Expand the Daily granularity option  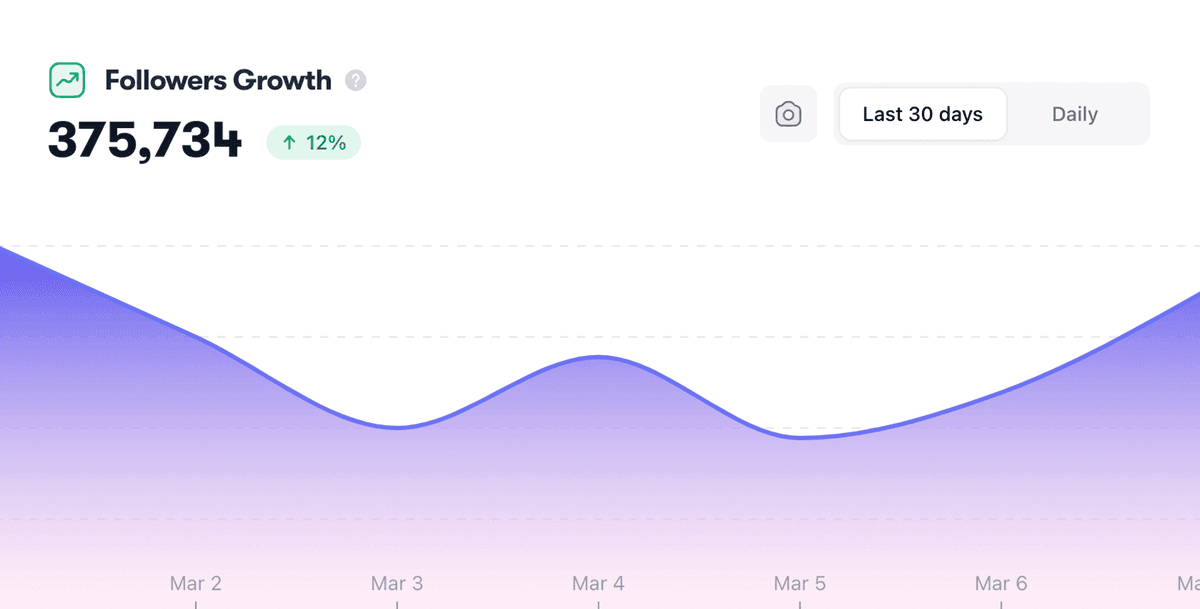1074,114
